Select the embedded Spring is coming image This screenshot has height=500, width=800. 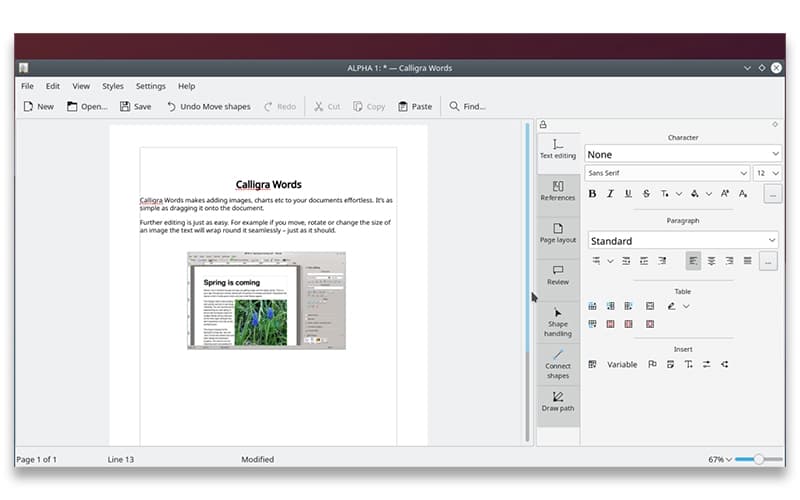coord(266,301)
